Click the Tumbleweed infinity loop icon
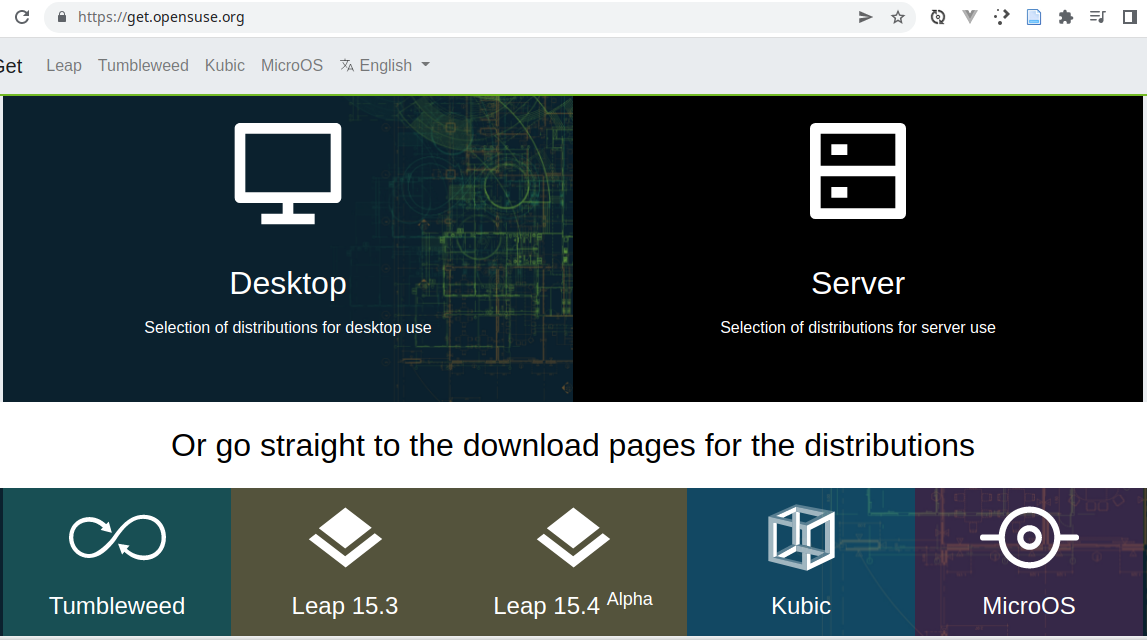 tap(117, 538)
